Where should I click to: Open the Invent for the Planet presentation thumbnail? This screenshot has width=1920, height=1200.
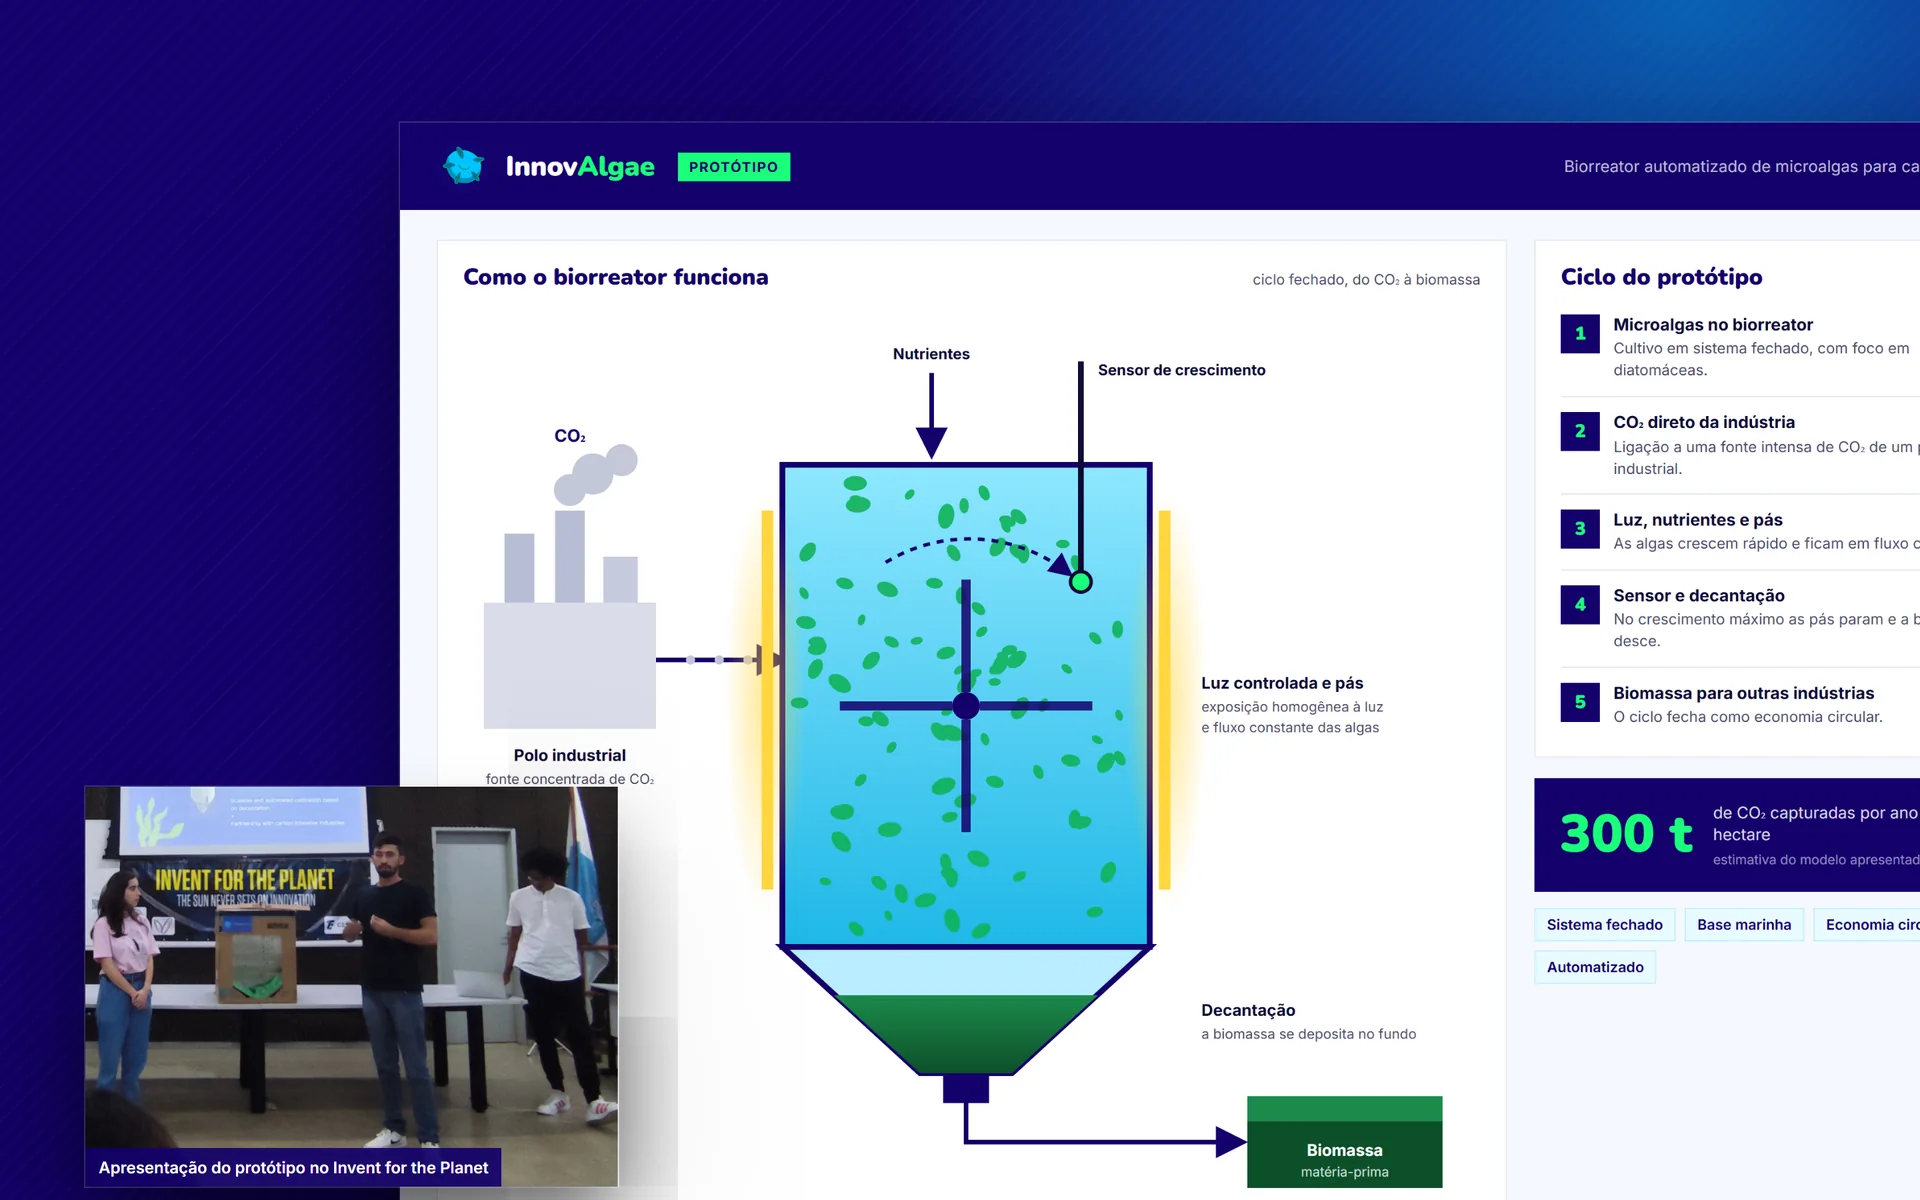point(351,986)
